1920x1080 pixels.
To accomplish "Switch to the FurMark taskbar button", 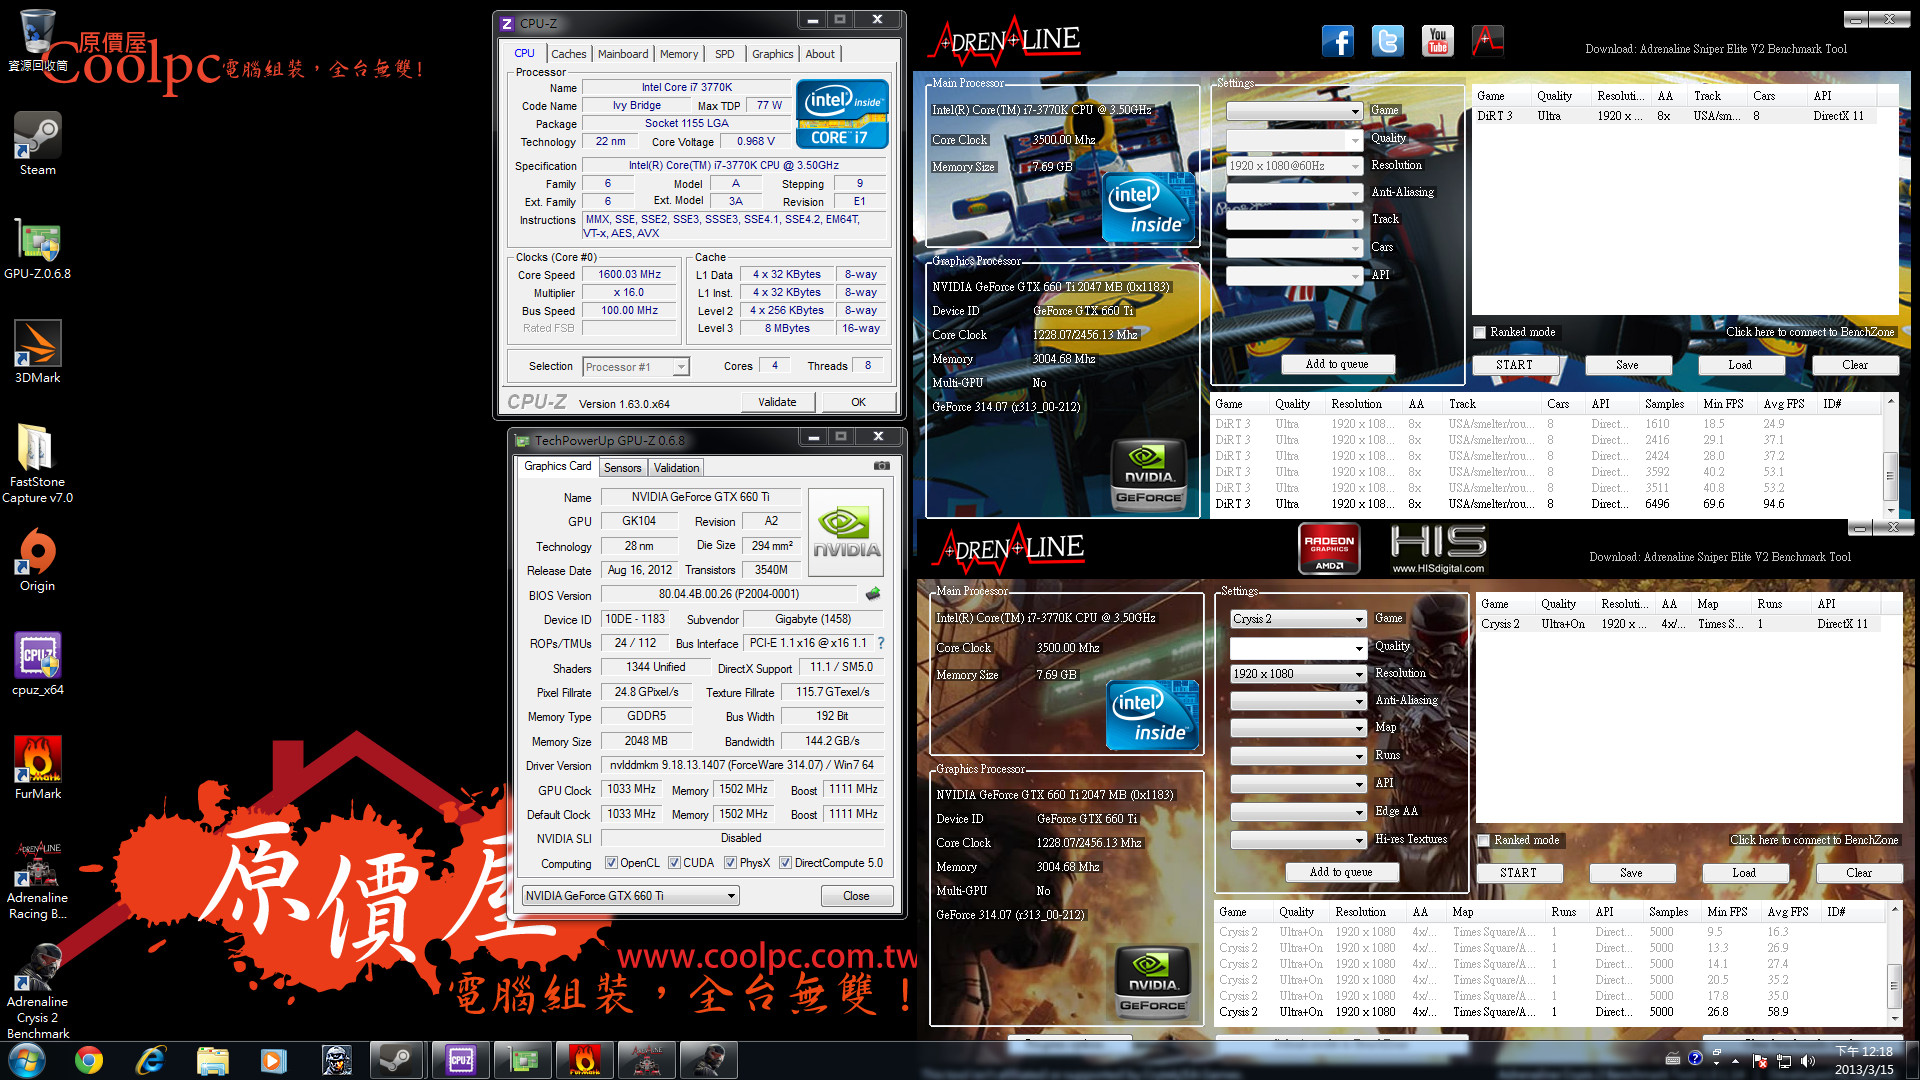I will click(585, 1060).
